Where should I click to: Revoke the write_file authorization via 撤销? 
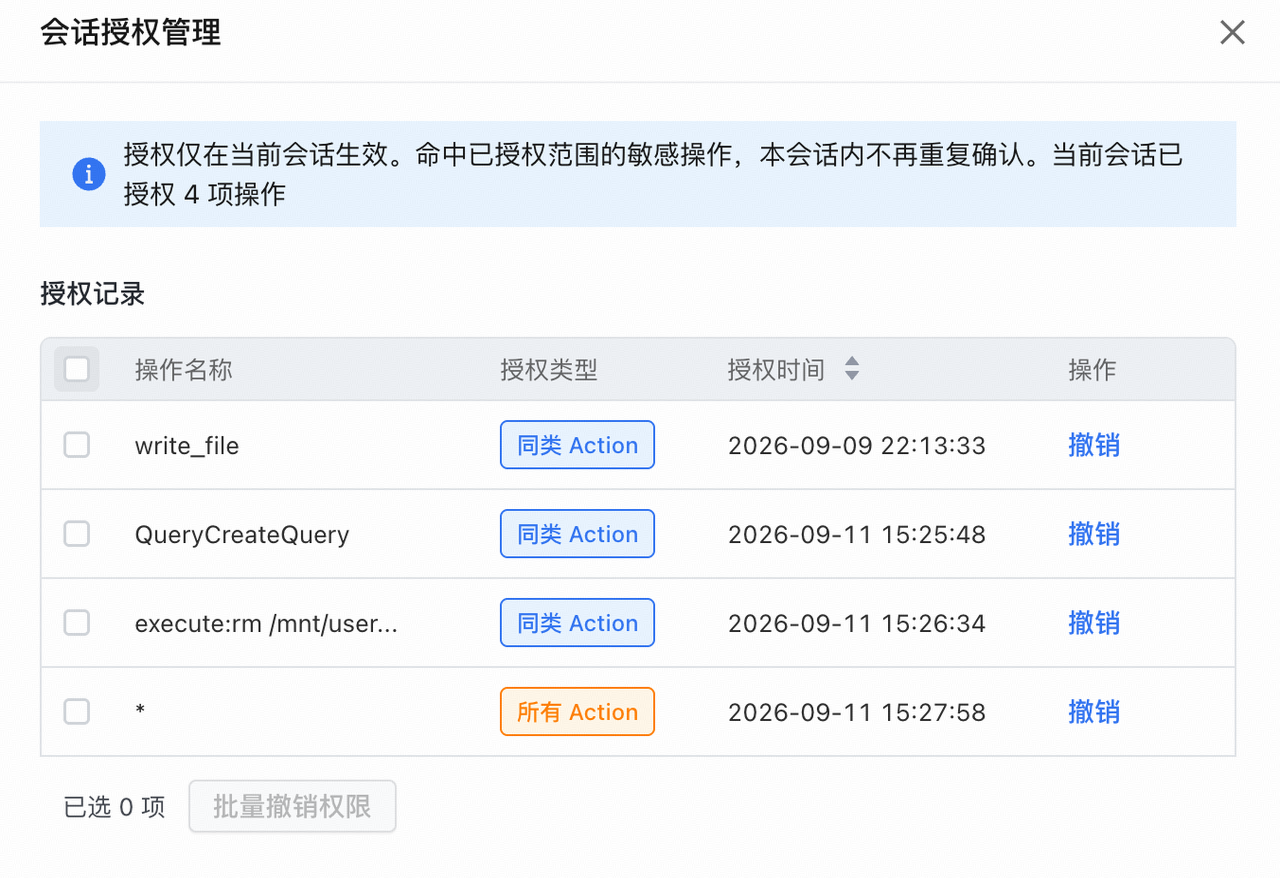[1094, 445]
